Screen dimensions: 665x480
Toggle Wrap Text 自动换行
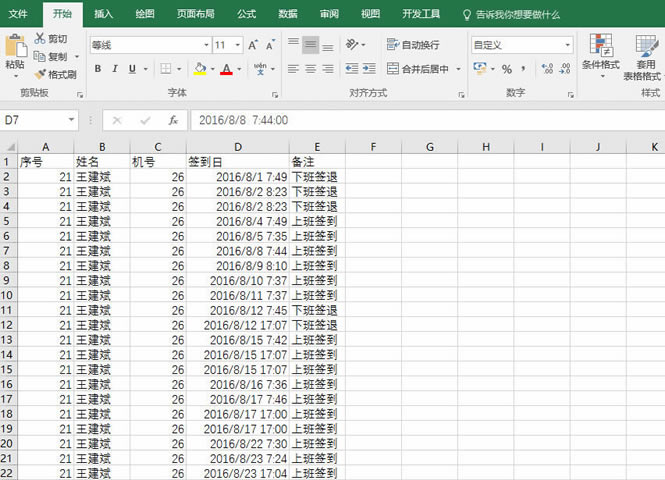click(x=413, y=45)
